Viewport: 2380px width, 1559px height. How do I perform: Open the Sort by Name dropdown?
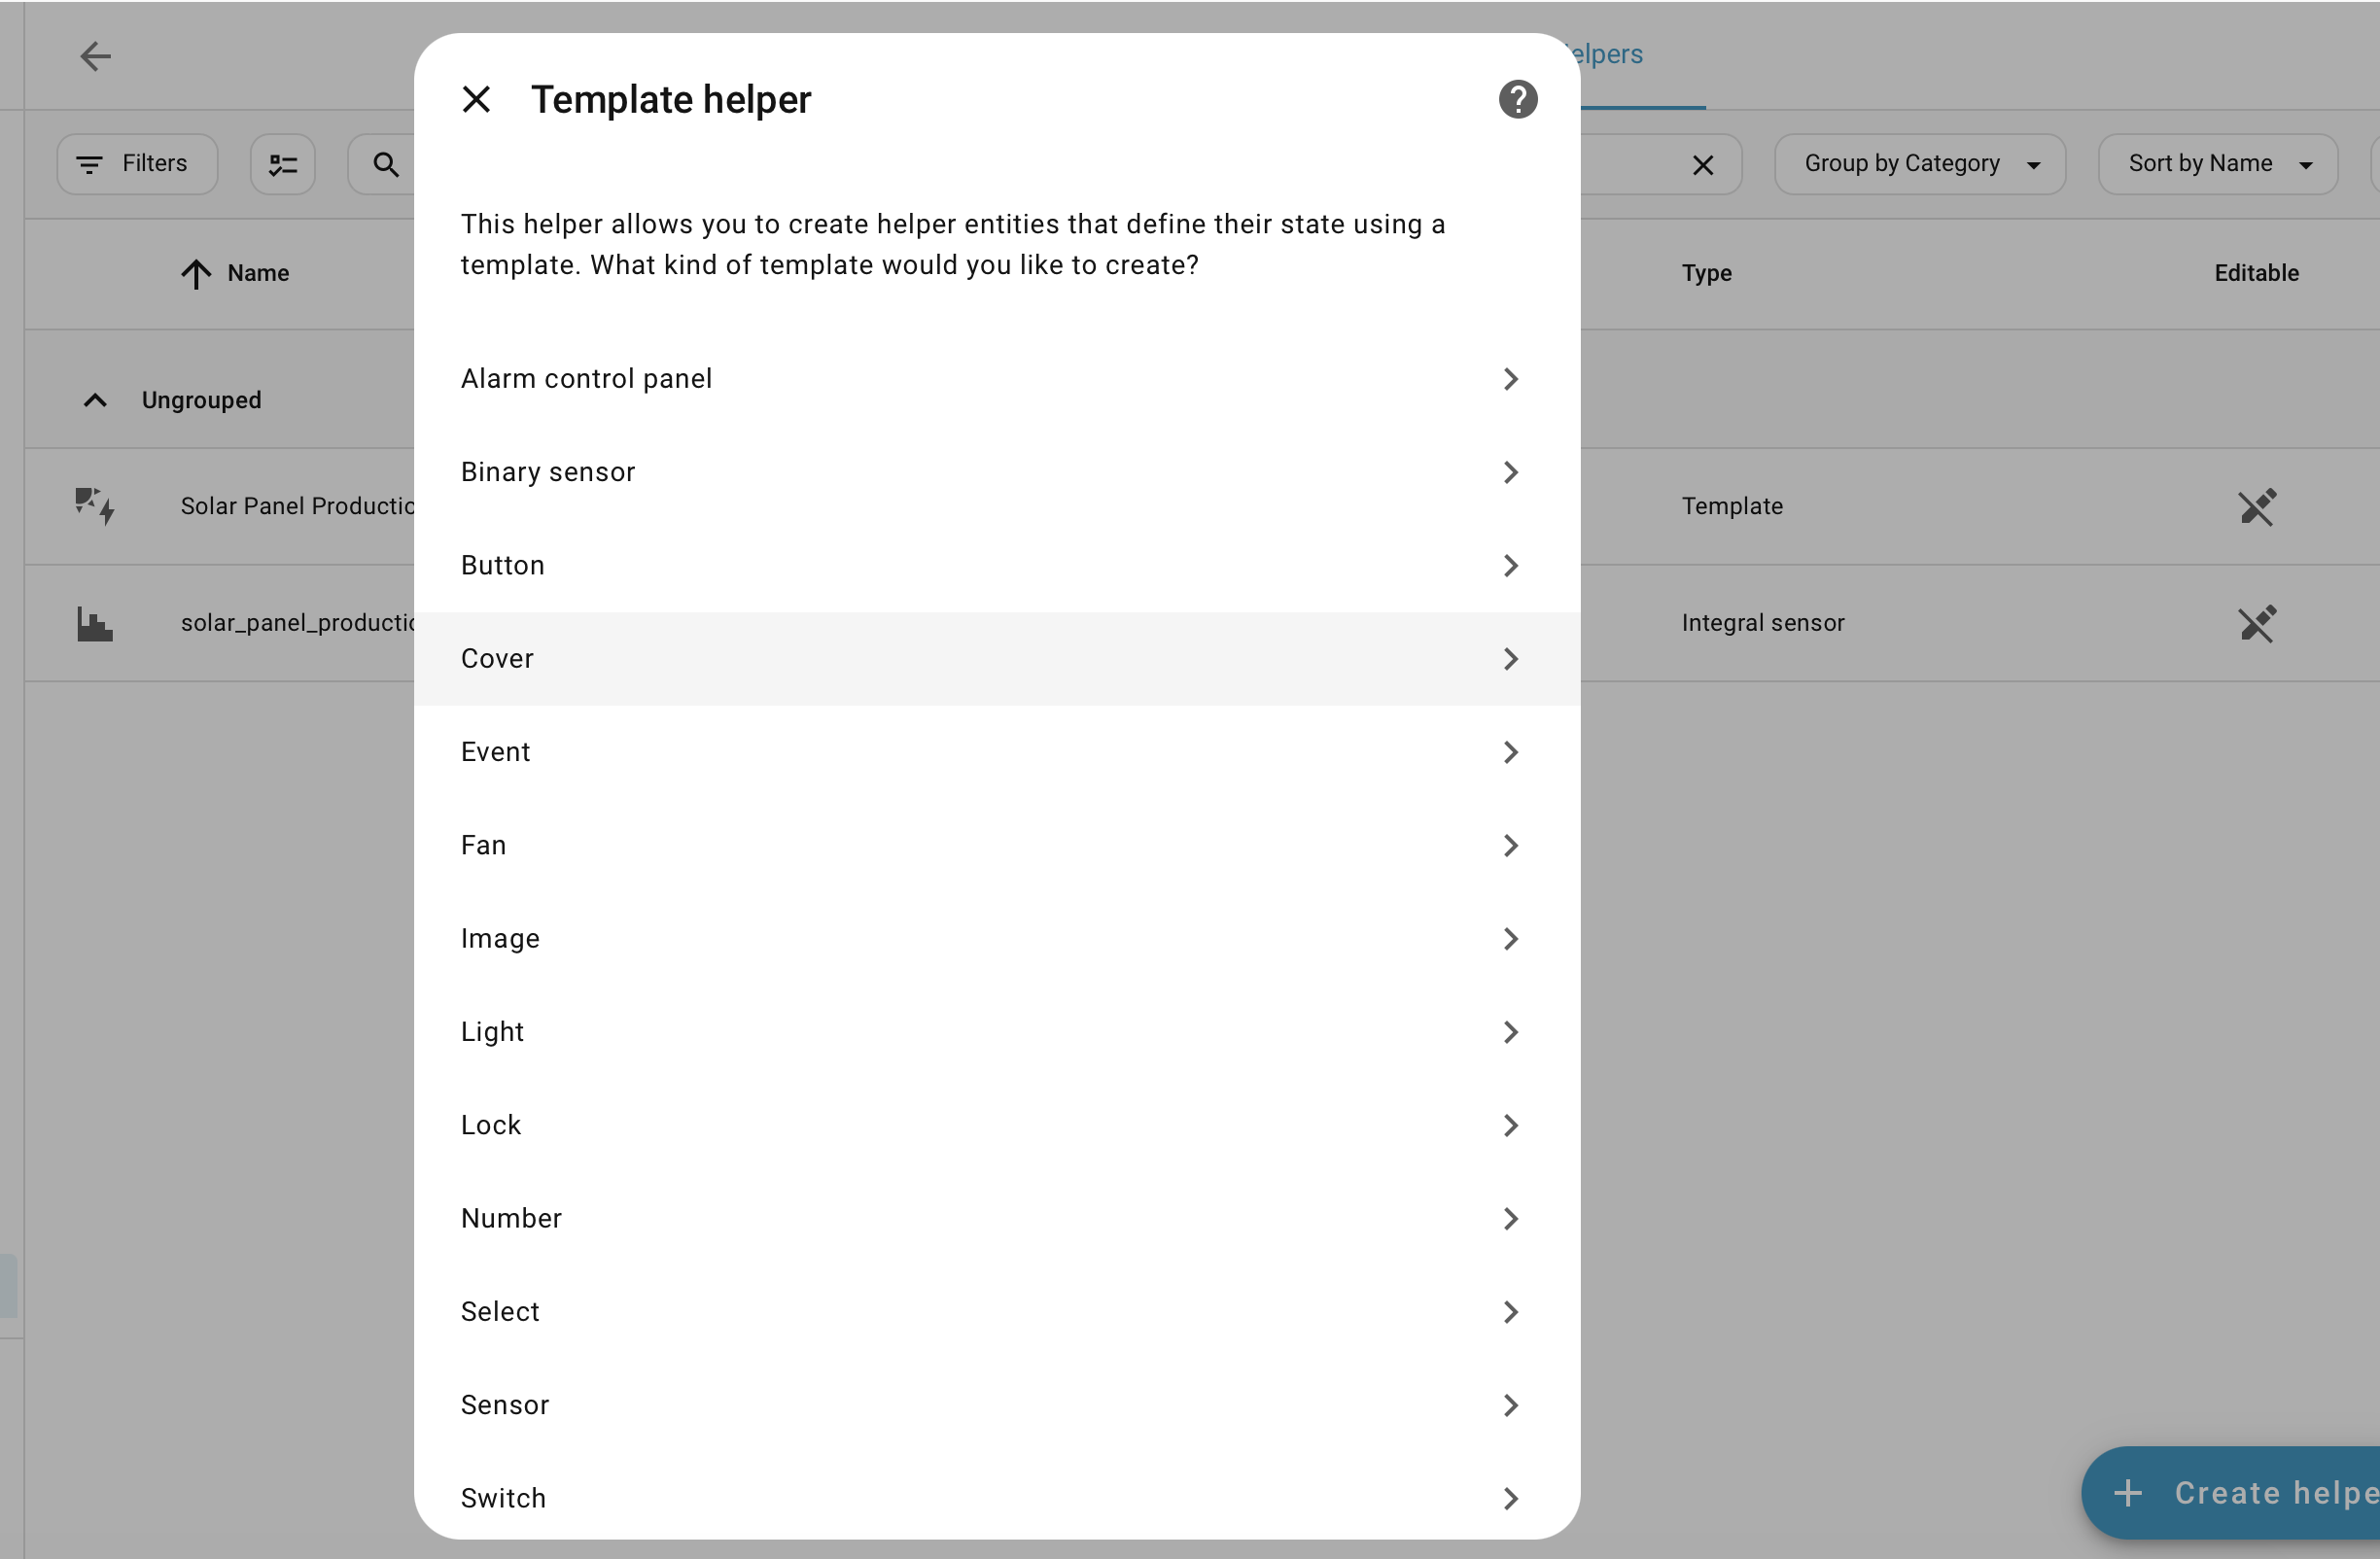[2217, 164]
